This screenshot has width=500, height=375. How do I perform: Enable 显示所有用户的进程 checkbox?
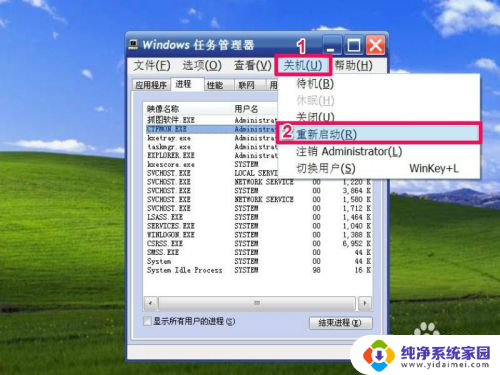point(147,321)
